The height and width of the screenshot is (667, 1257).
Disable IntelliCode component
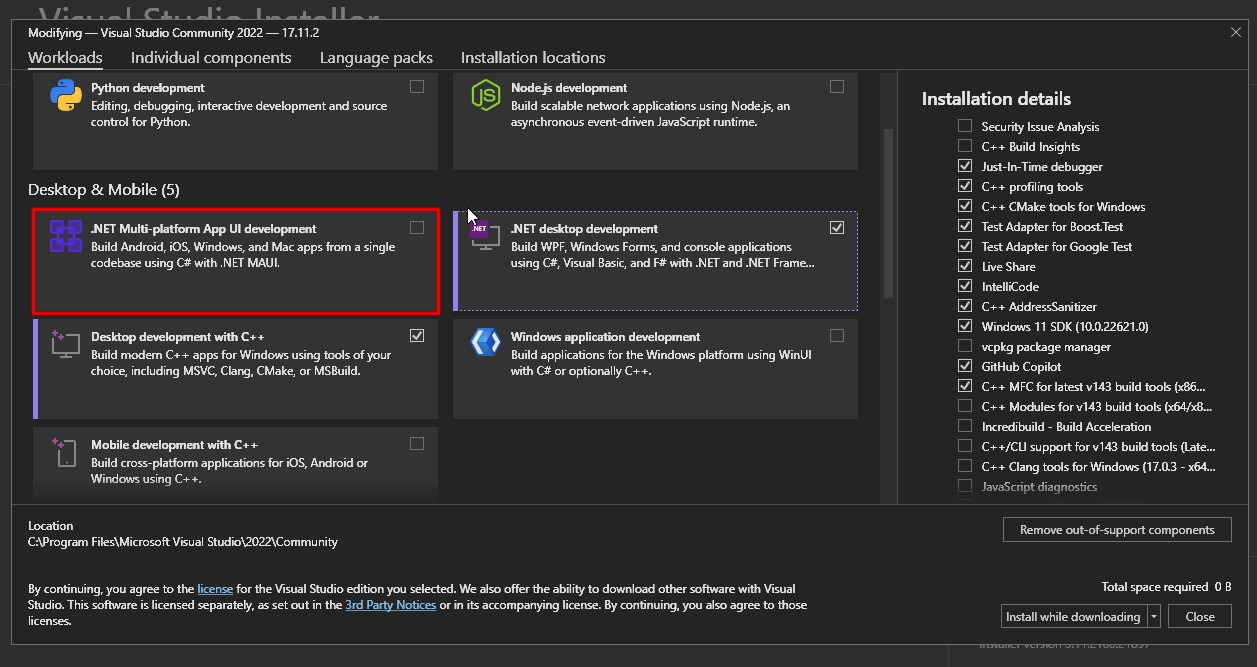coord(965,286)
